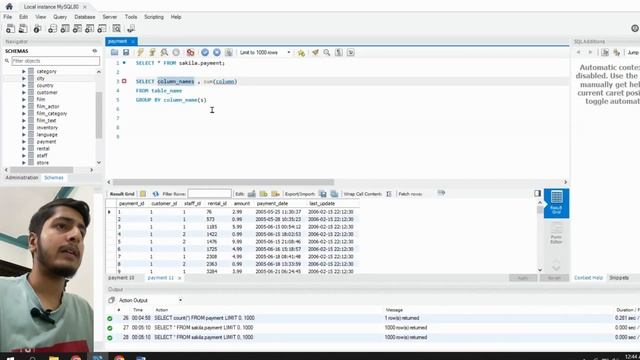The height and width of the screenshot is (360, 640).
Task: Open SQL script file from main toolbar
Action: 23,29
